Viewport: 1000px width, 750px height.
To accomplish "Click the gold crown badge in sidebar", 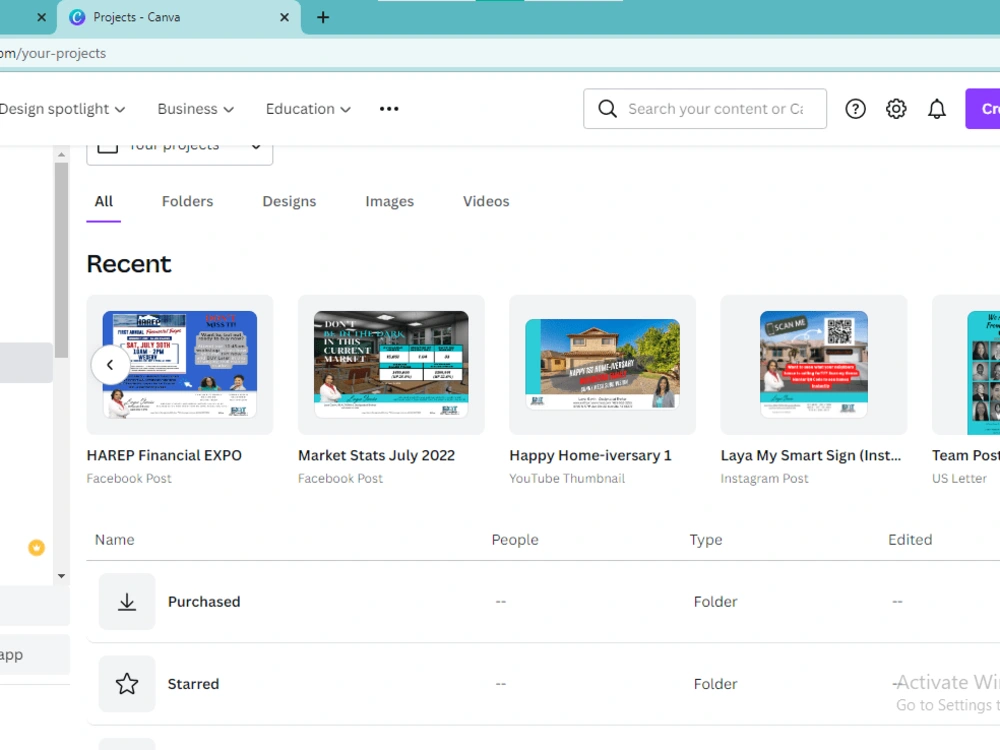I will pos(36,548).
